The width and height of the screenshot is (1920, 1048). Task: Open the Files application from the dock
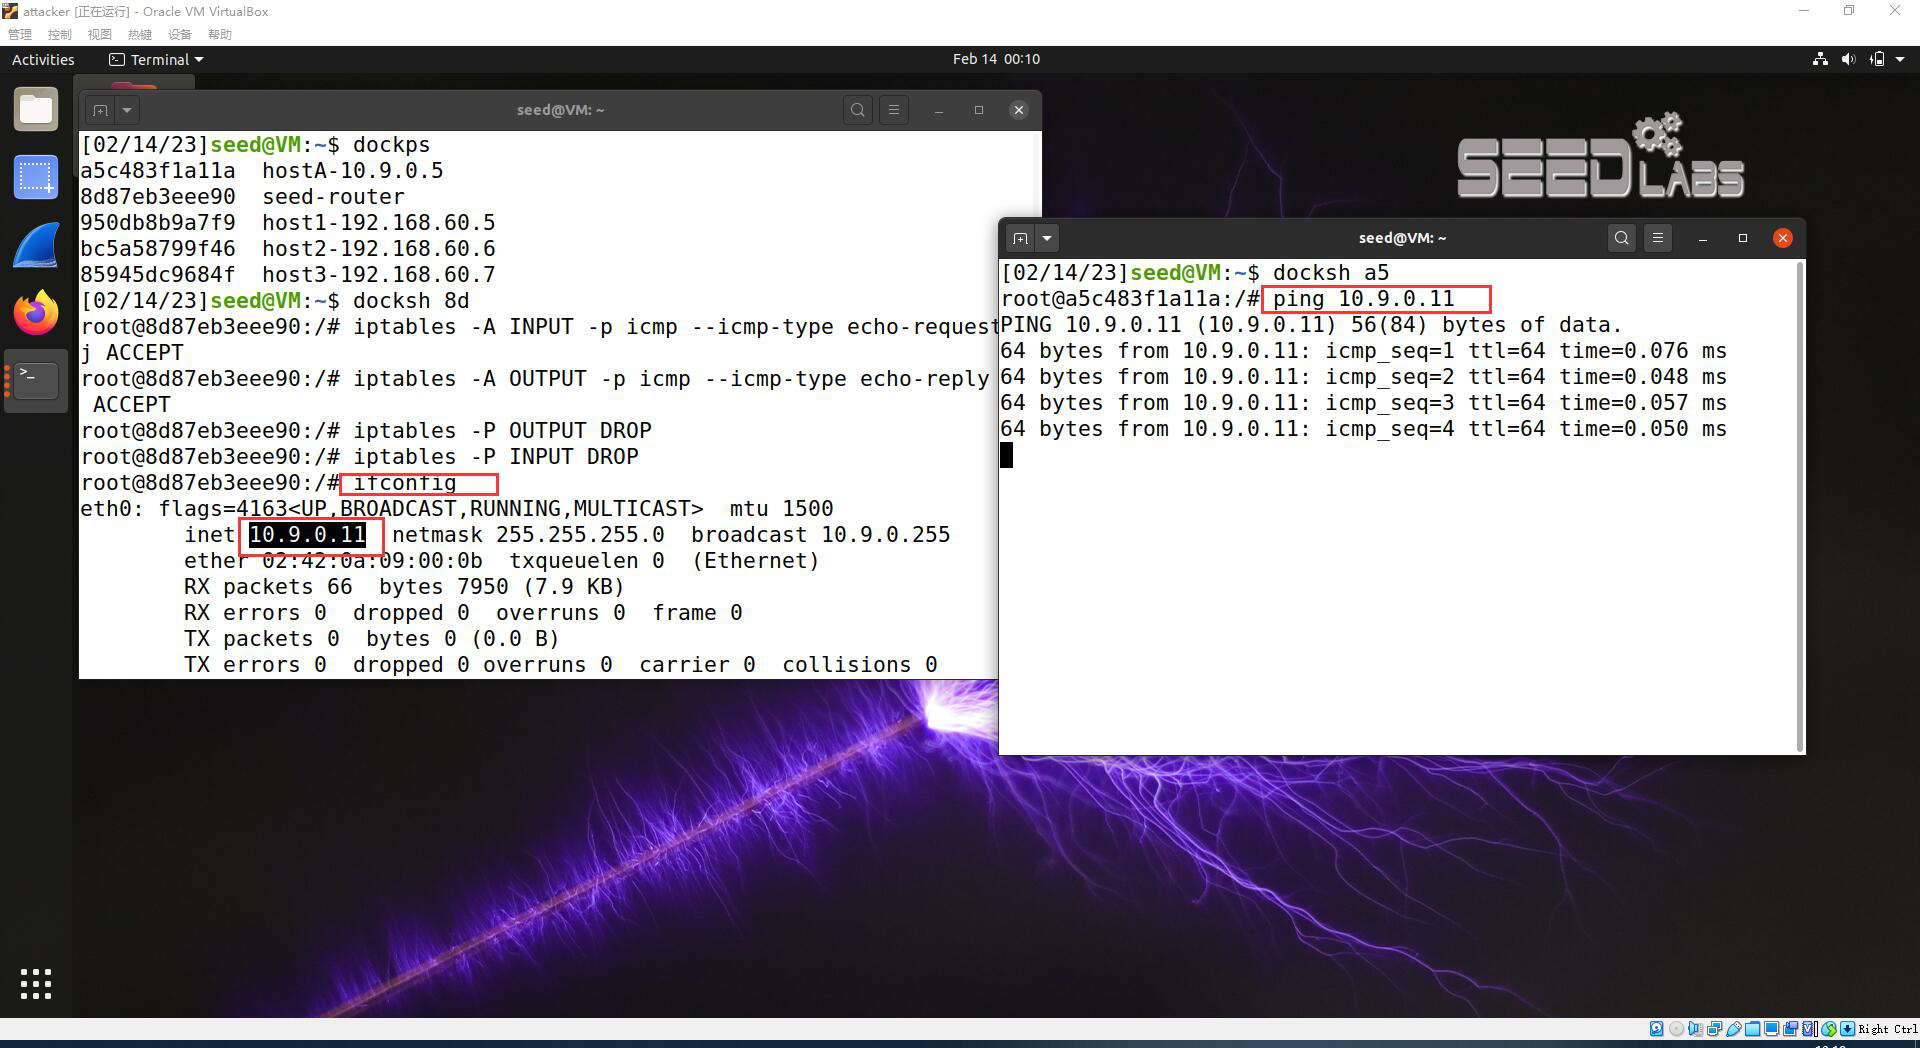(36, 109)
